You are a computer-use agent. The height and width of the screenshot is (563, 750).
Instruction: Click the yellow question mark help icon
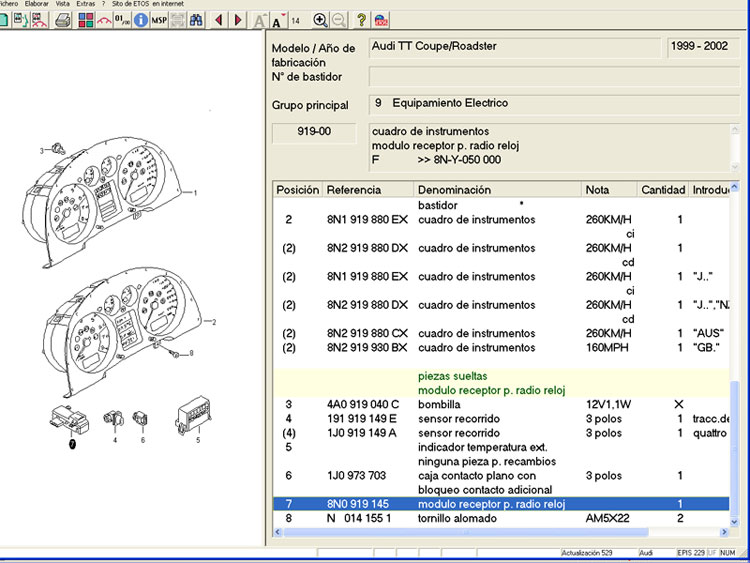(361, 20)
